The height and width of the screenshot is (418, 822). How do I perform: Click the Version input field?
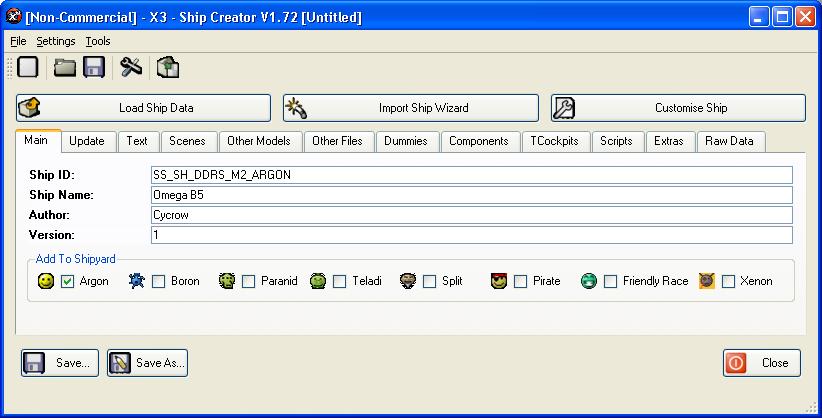472,235
